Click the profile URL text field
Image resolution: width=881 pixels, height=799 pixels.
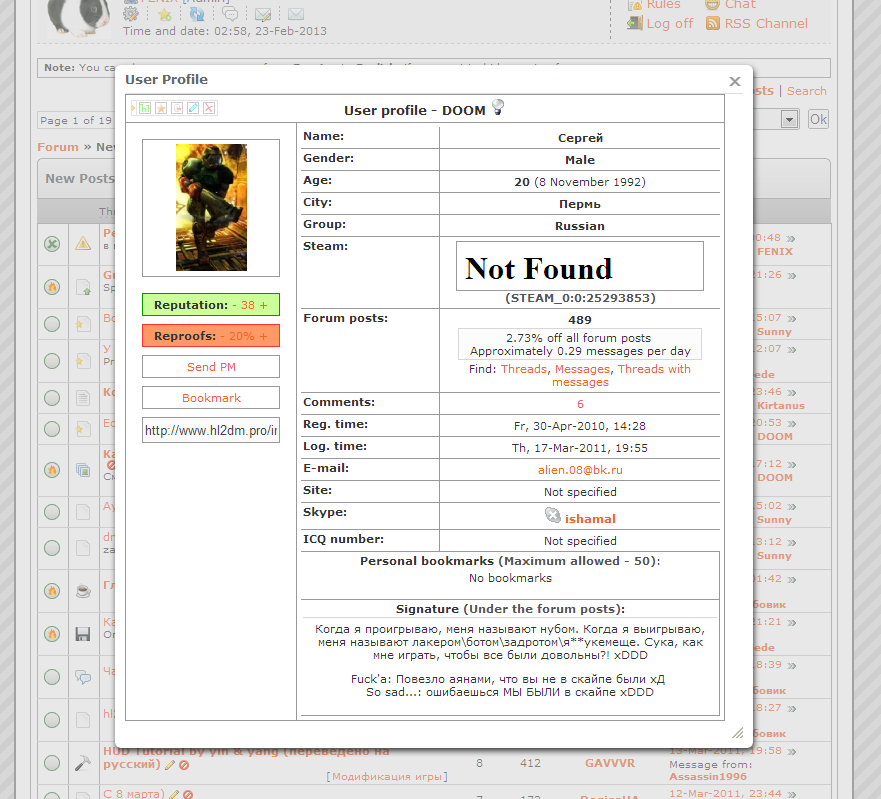[211, 430]
